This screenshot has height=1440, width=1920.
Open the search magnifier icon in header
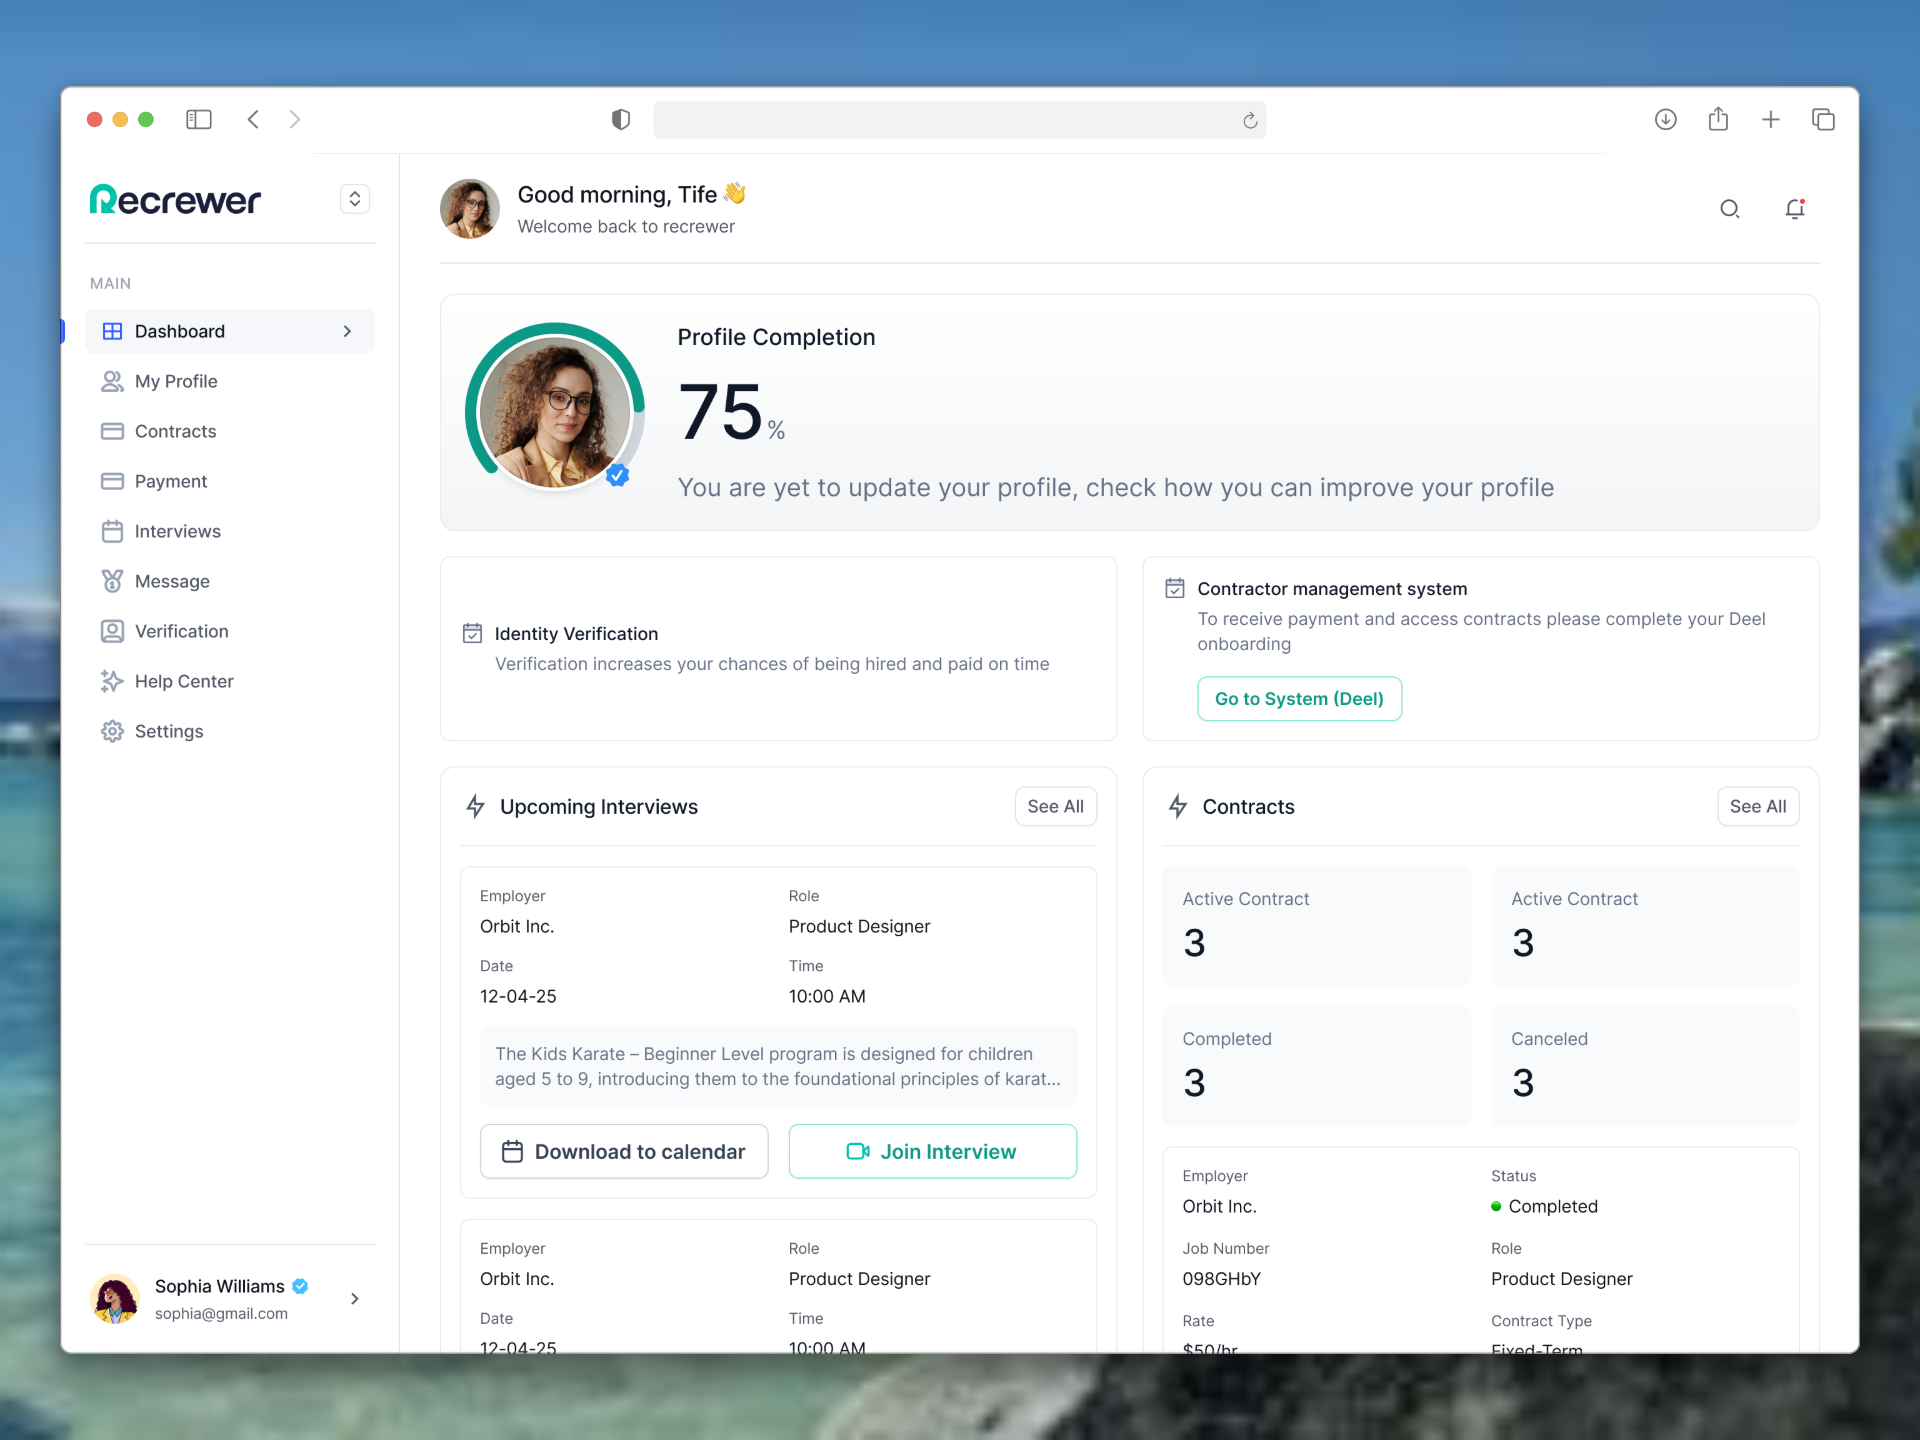pos(1729,209)
